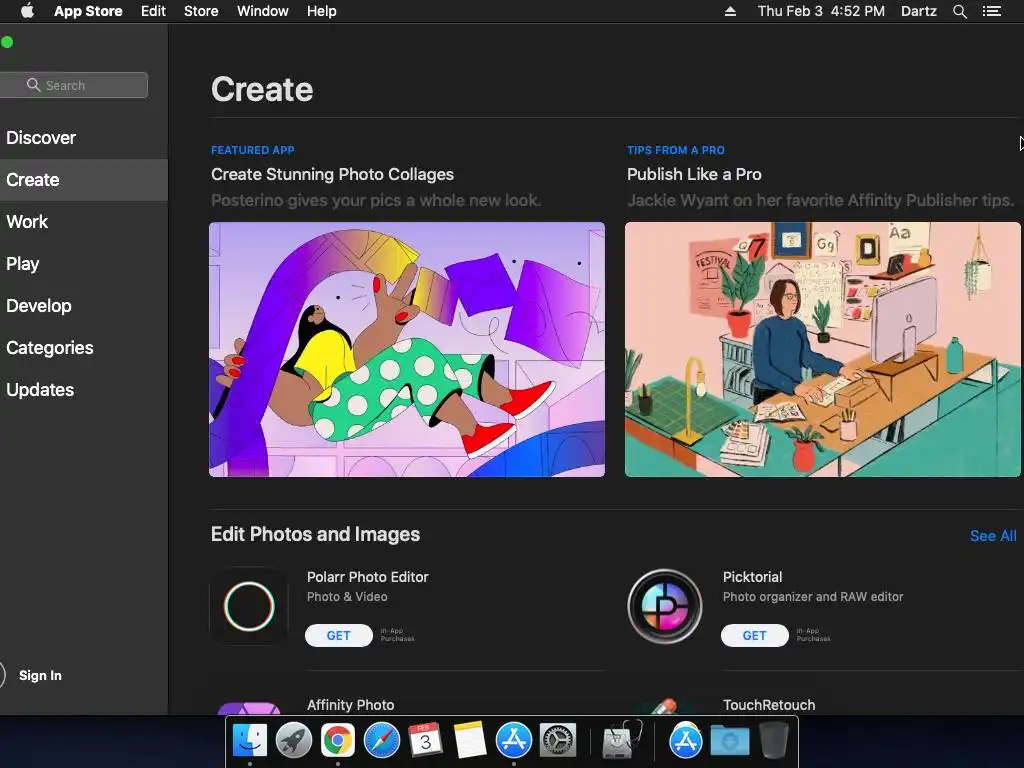This screenshot has width=1024, height=768.
Task: Open 'Create Stunning Photo Collages' story title
Action: [332, 174]
